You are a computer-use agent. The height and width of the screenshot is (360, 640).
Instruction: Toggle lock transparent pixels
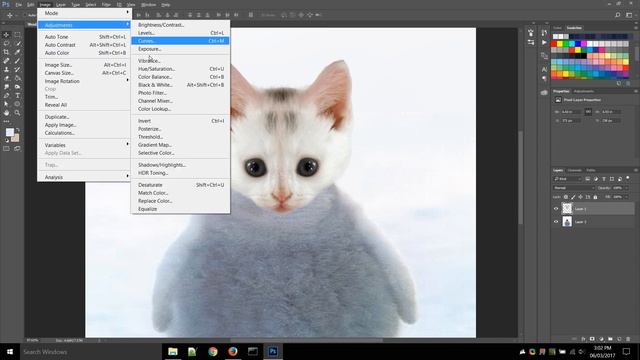pos(566,197)
